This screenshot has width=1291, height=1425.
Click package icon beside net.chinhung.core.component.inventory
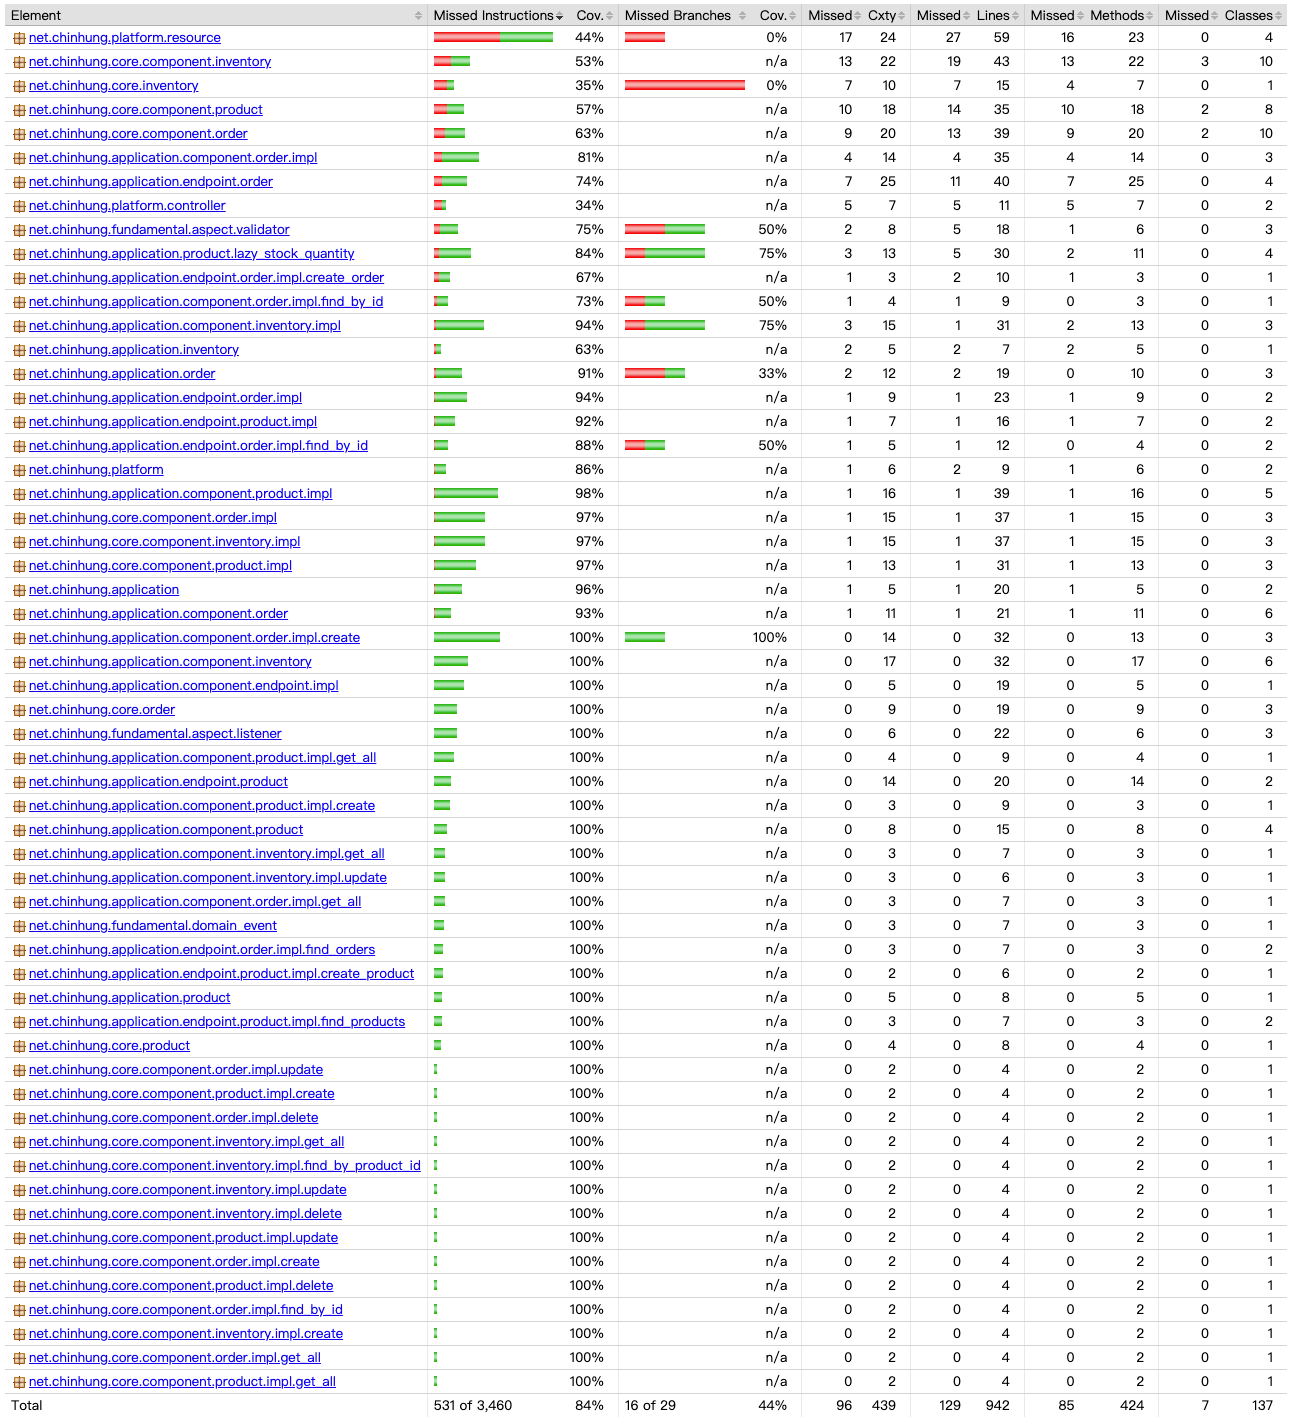(x=19, y=62)
